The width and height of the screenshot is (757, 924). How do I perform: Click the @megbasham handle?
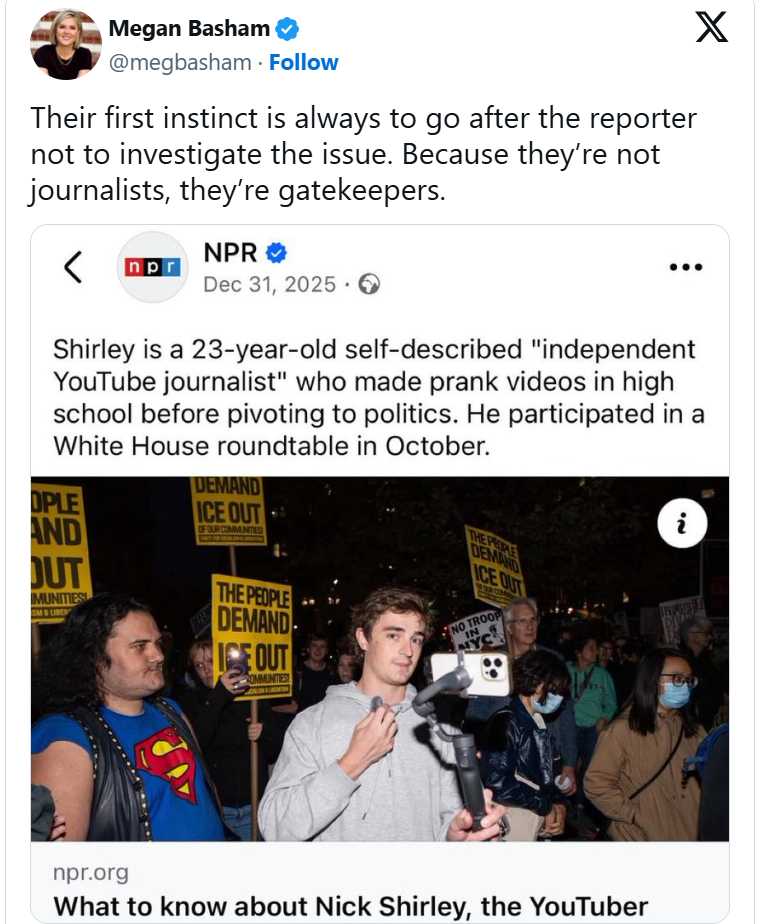point(179,62)
